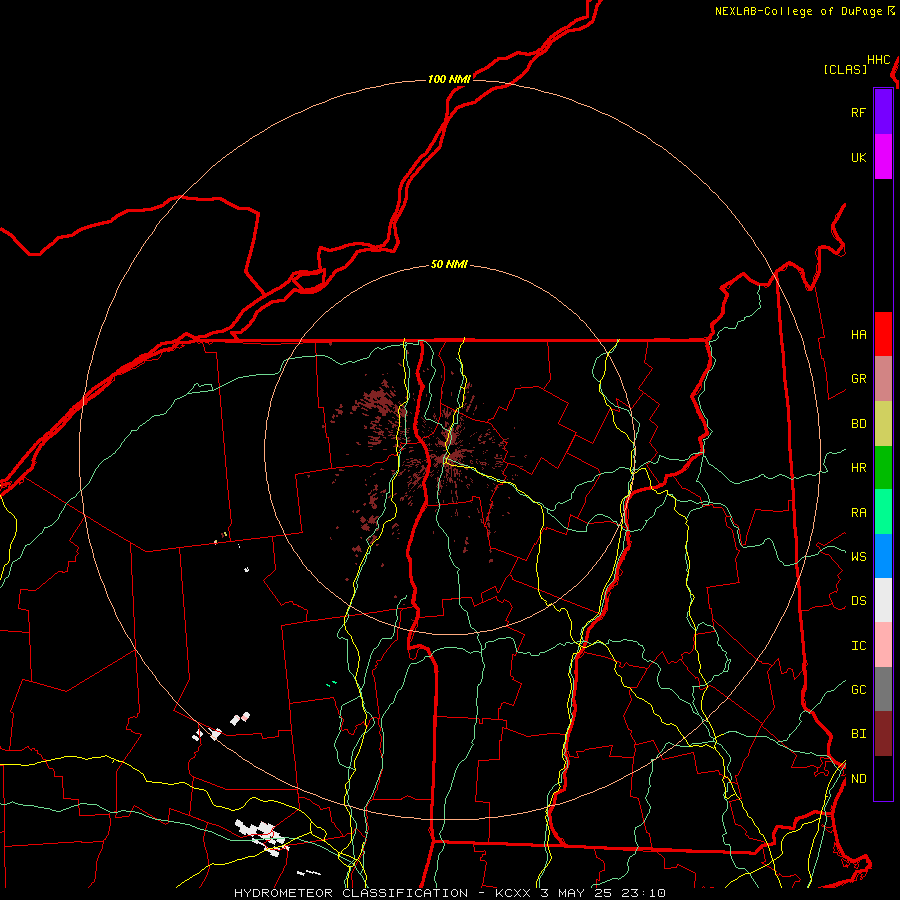Click the DS legend label

click(858, 601)
